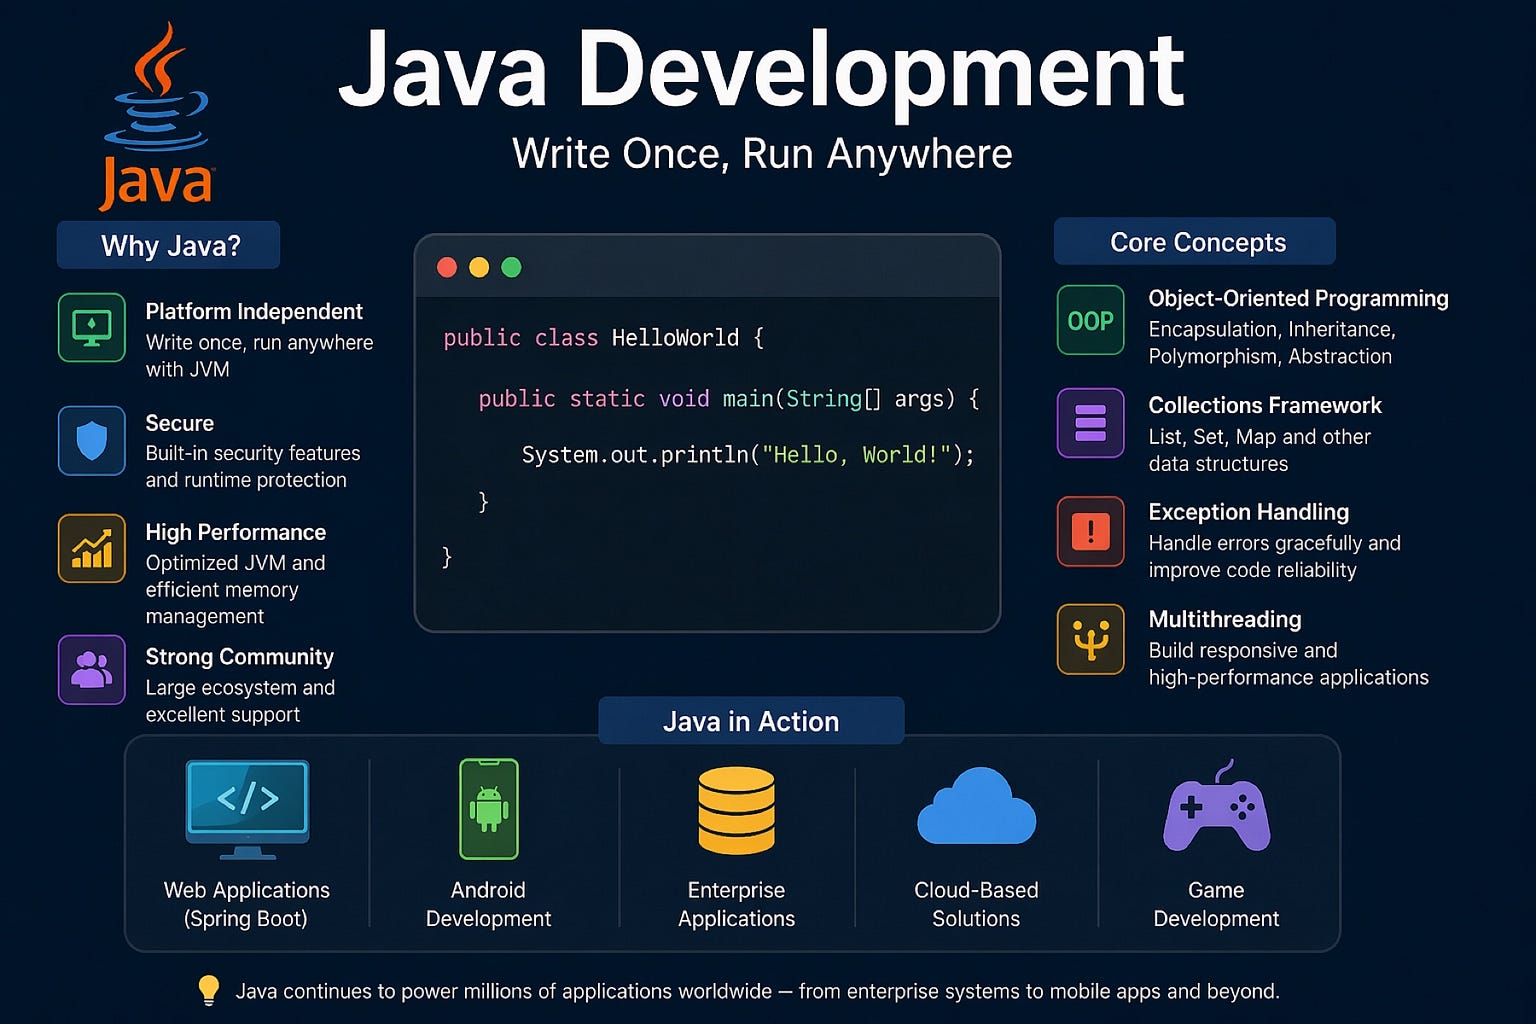Click the Object-Oriented Programming heading
This screenshot has height=1024, width=1536.
(1298, 299)
